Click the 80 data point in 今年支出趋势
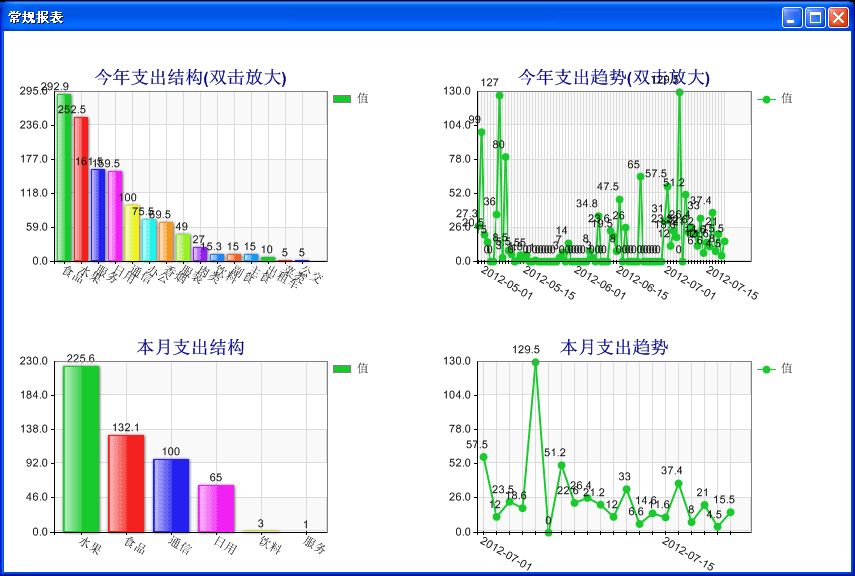This screenshot has width=855, height=576. click(505, 157)
